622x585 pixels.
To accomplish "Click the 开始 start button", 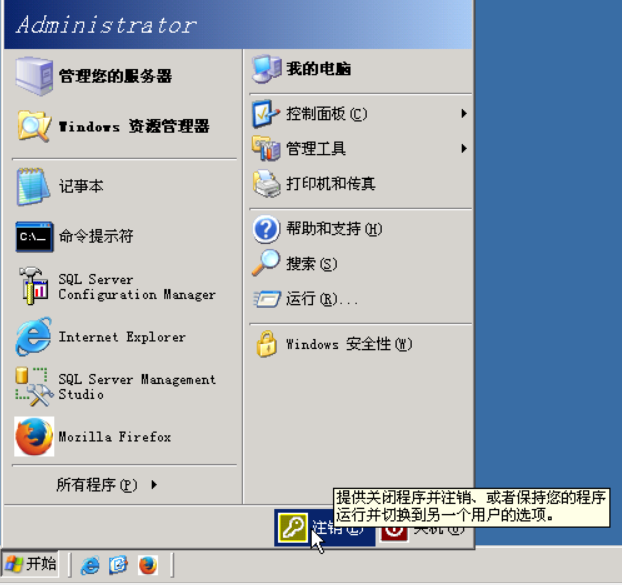I will 30,564.
